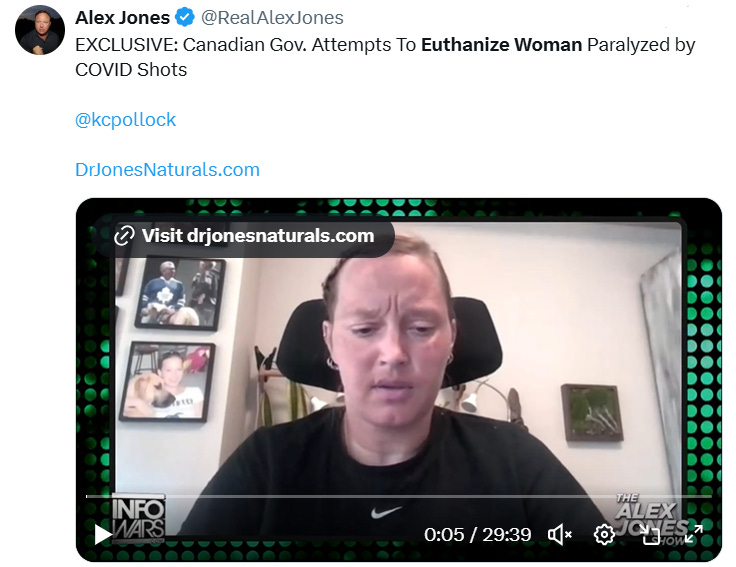736x567 pixels.
Task: Click the center of the video frame
Action: [x=399, y=380]
